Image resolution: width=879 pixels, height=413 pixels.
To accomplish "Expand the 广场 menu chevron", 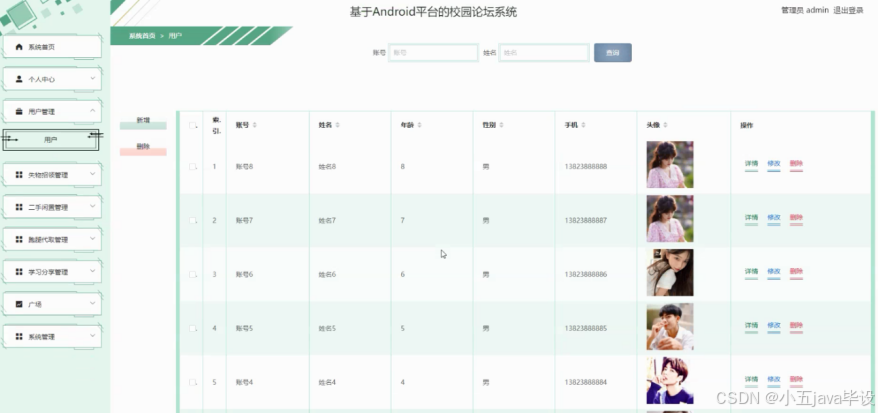I will coord(93,304).
